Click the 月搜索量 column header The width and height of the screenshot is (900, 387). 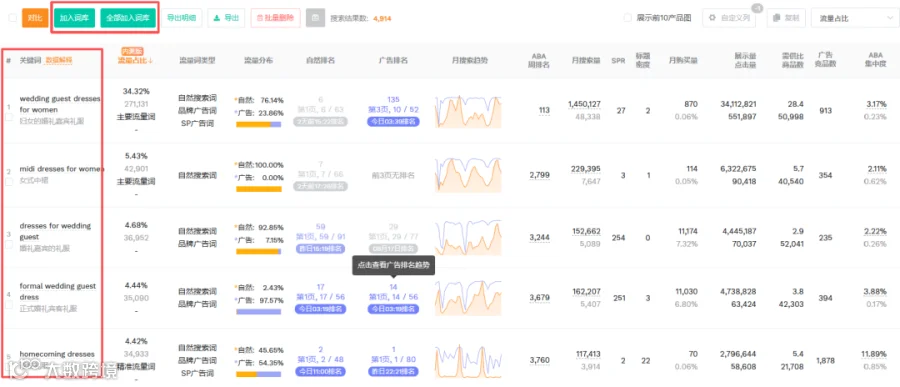tap(586, 60)
